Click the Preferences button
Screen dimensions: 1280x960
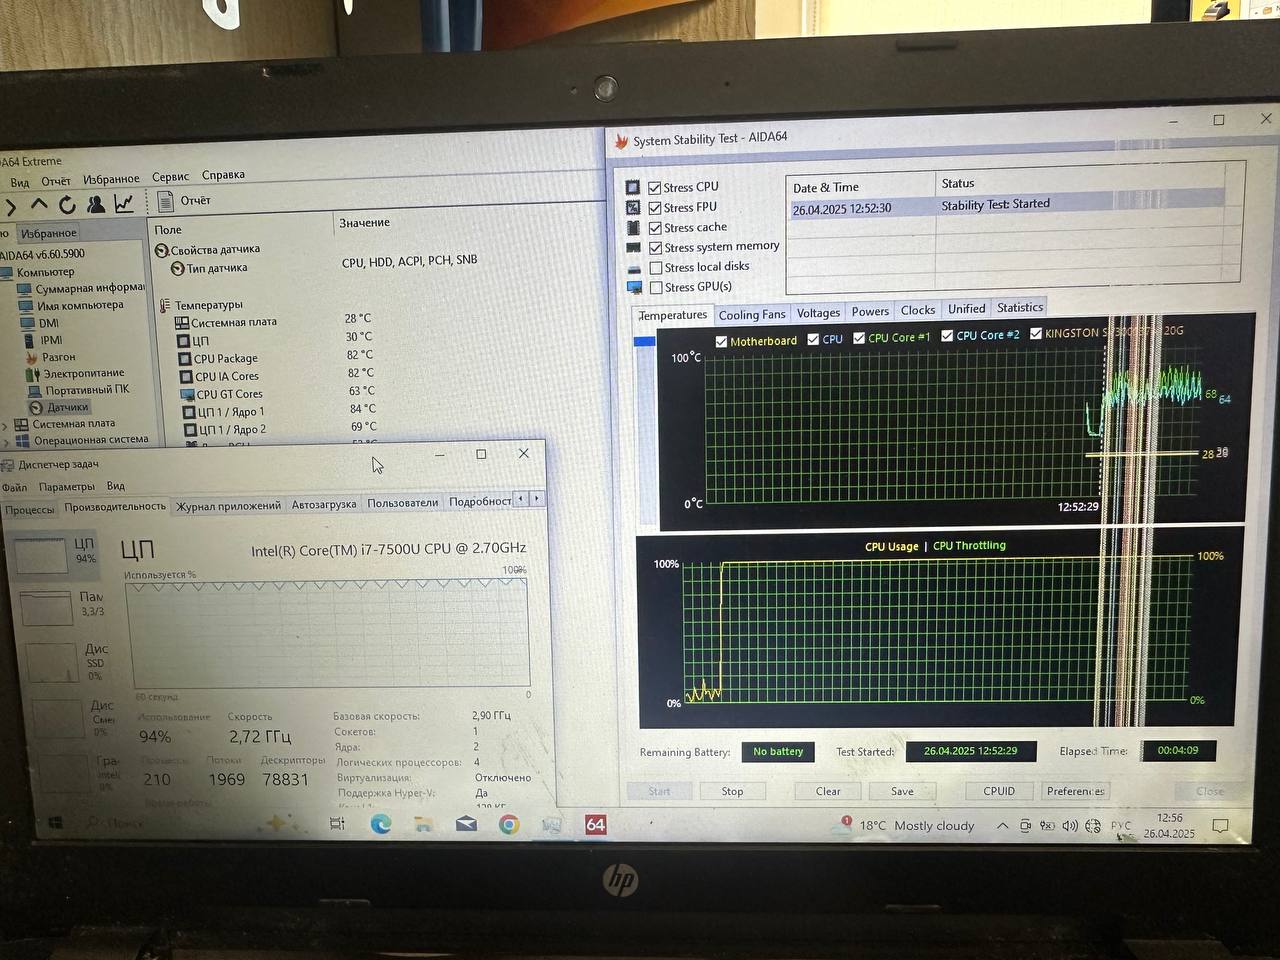pos(1075,791)
